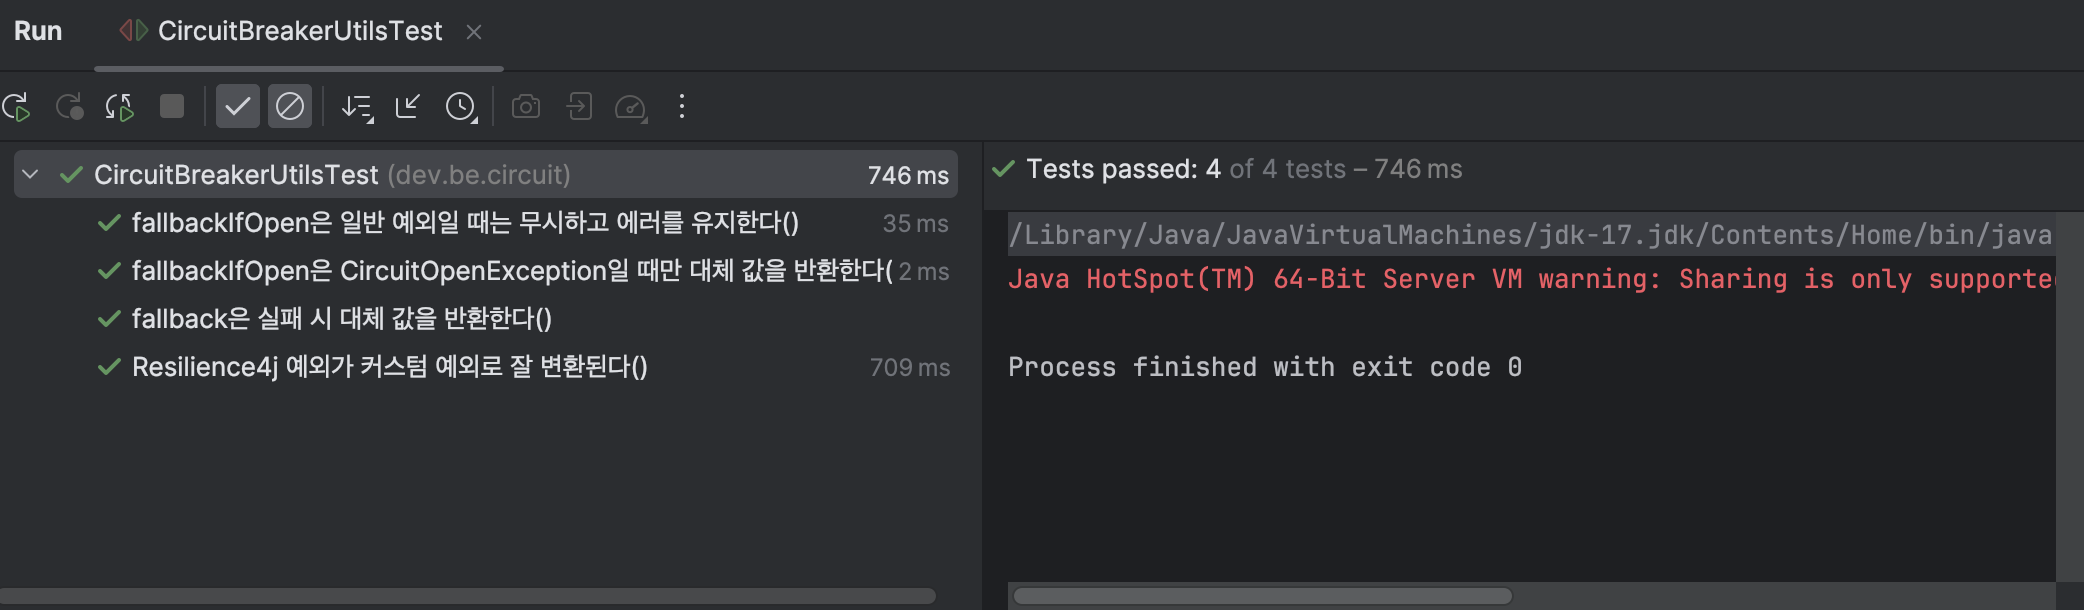Rerun the CircuitBreakerUtilsTest tests
2084x610 pixels.
point(17,107)
